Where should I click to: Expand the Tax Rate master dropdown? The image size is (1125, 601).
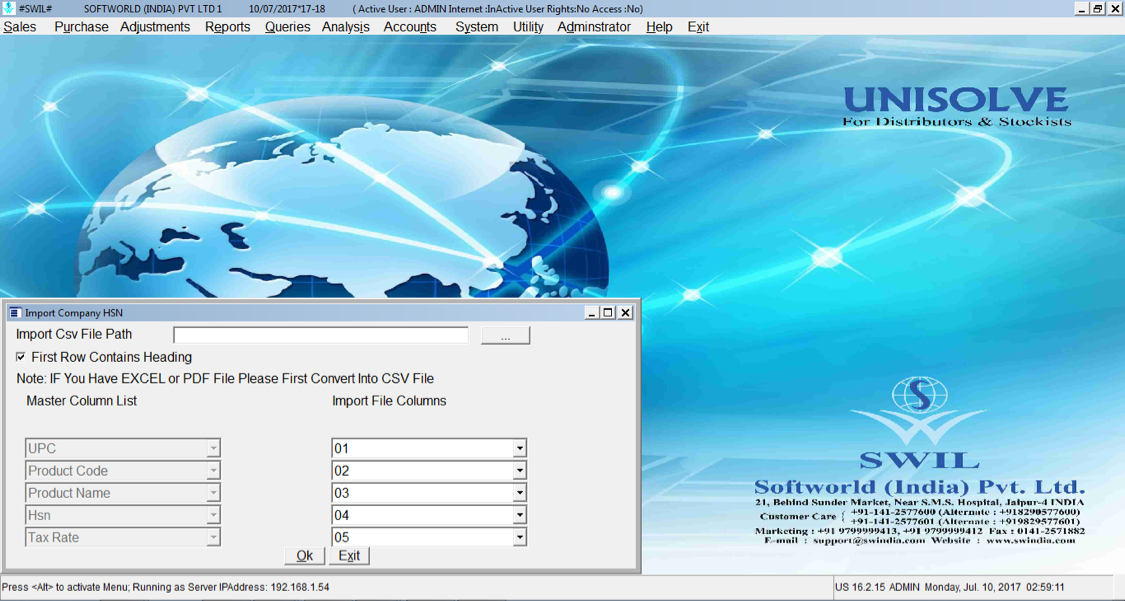point(213,537)
